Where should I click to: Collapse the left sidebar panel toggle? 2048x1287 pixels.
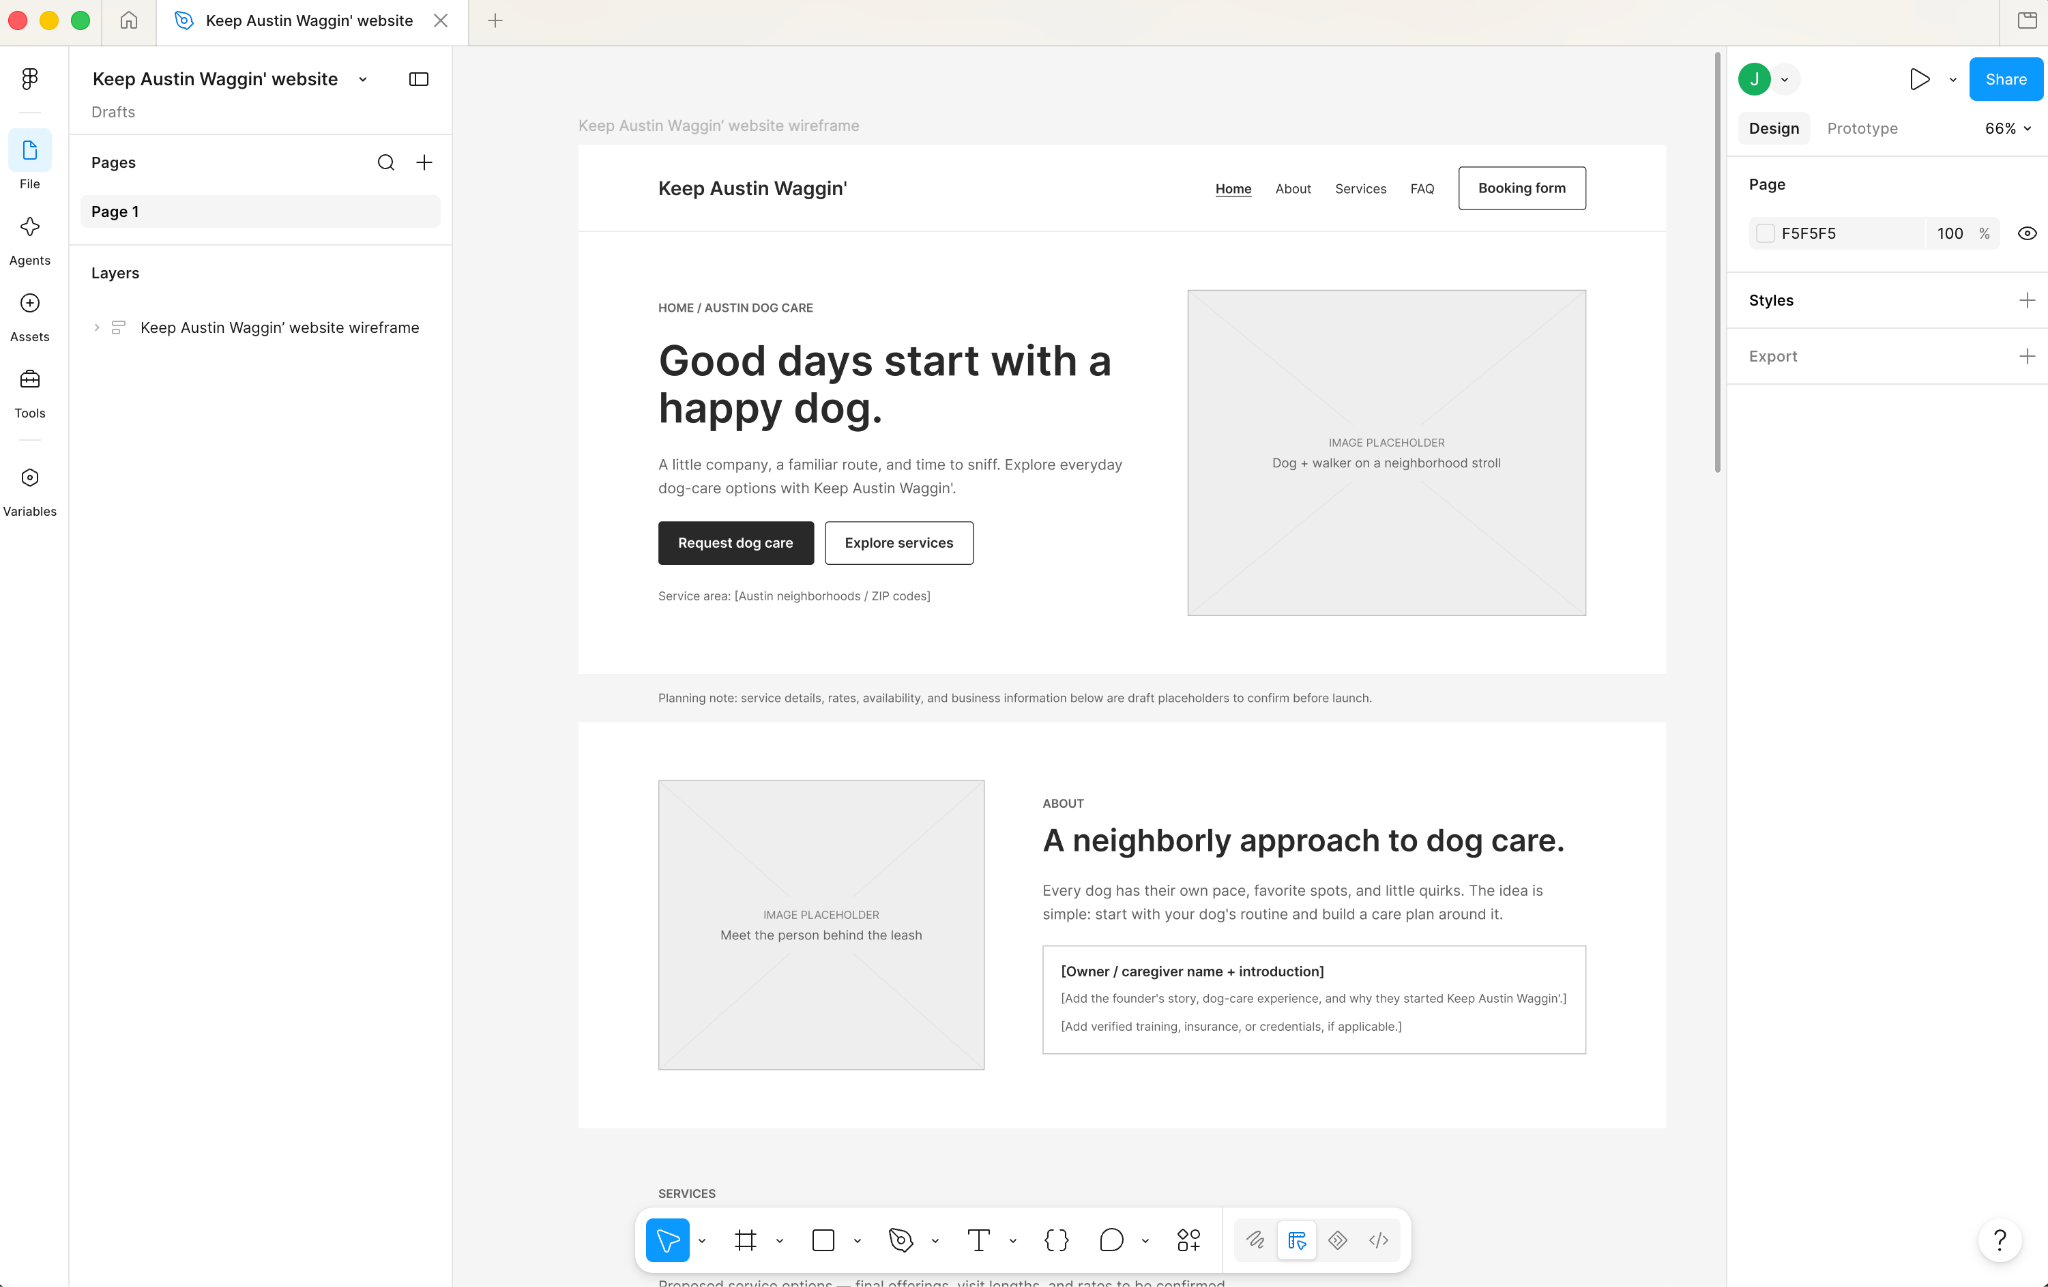[419, 79]
